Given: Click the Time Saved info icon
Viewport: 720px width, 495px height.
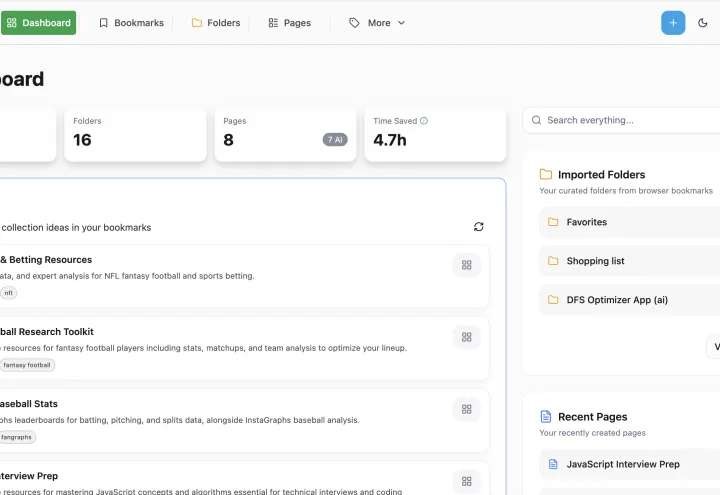Looking at the screenshot, I should pyautogui.click(x=424, y=121).
